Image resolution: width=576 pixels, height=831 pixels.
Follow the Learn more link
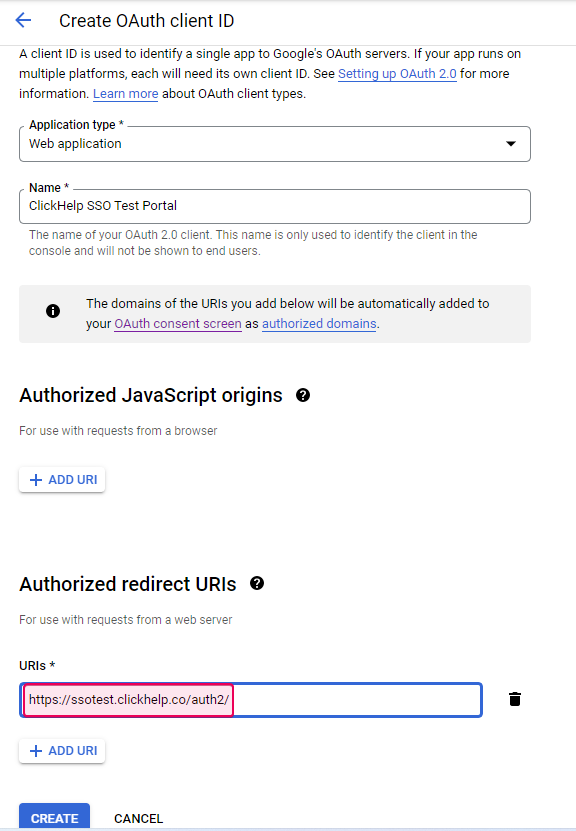pos(125,93)
